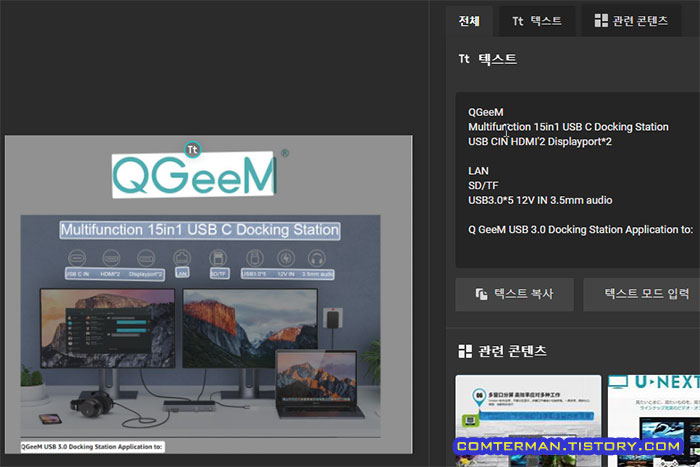
Task: Click the headphone icon in the product image
Action: click(x=317, y=258)
